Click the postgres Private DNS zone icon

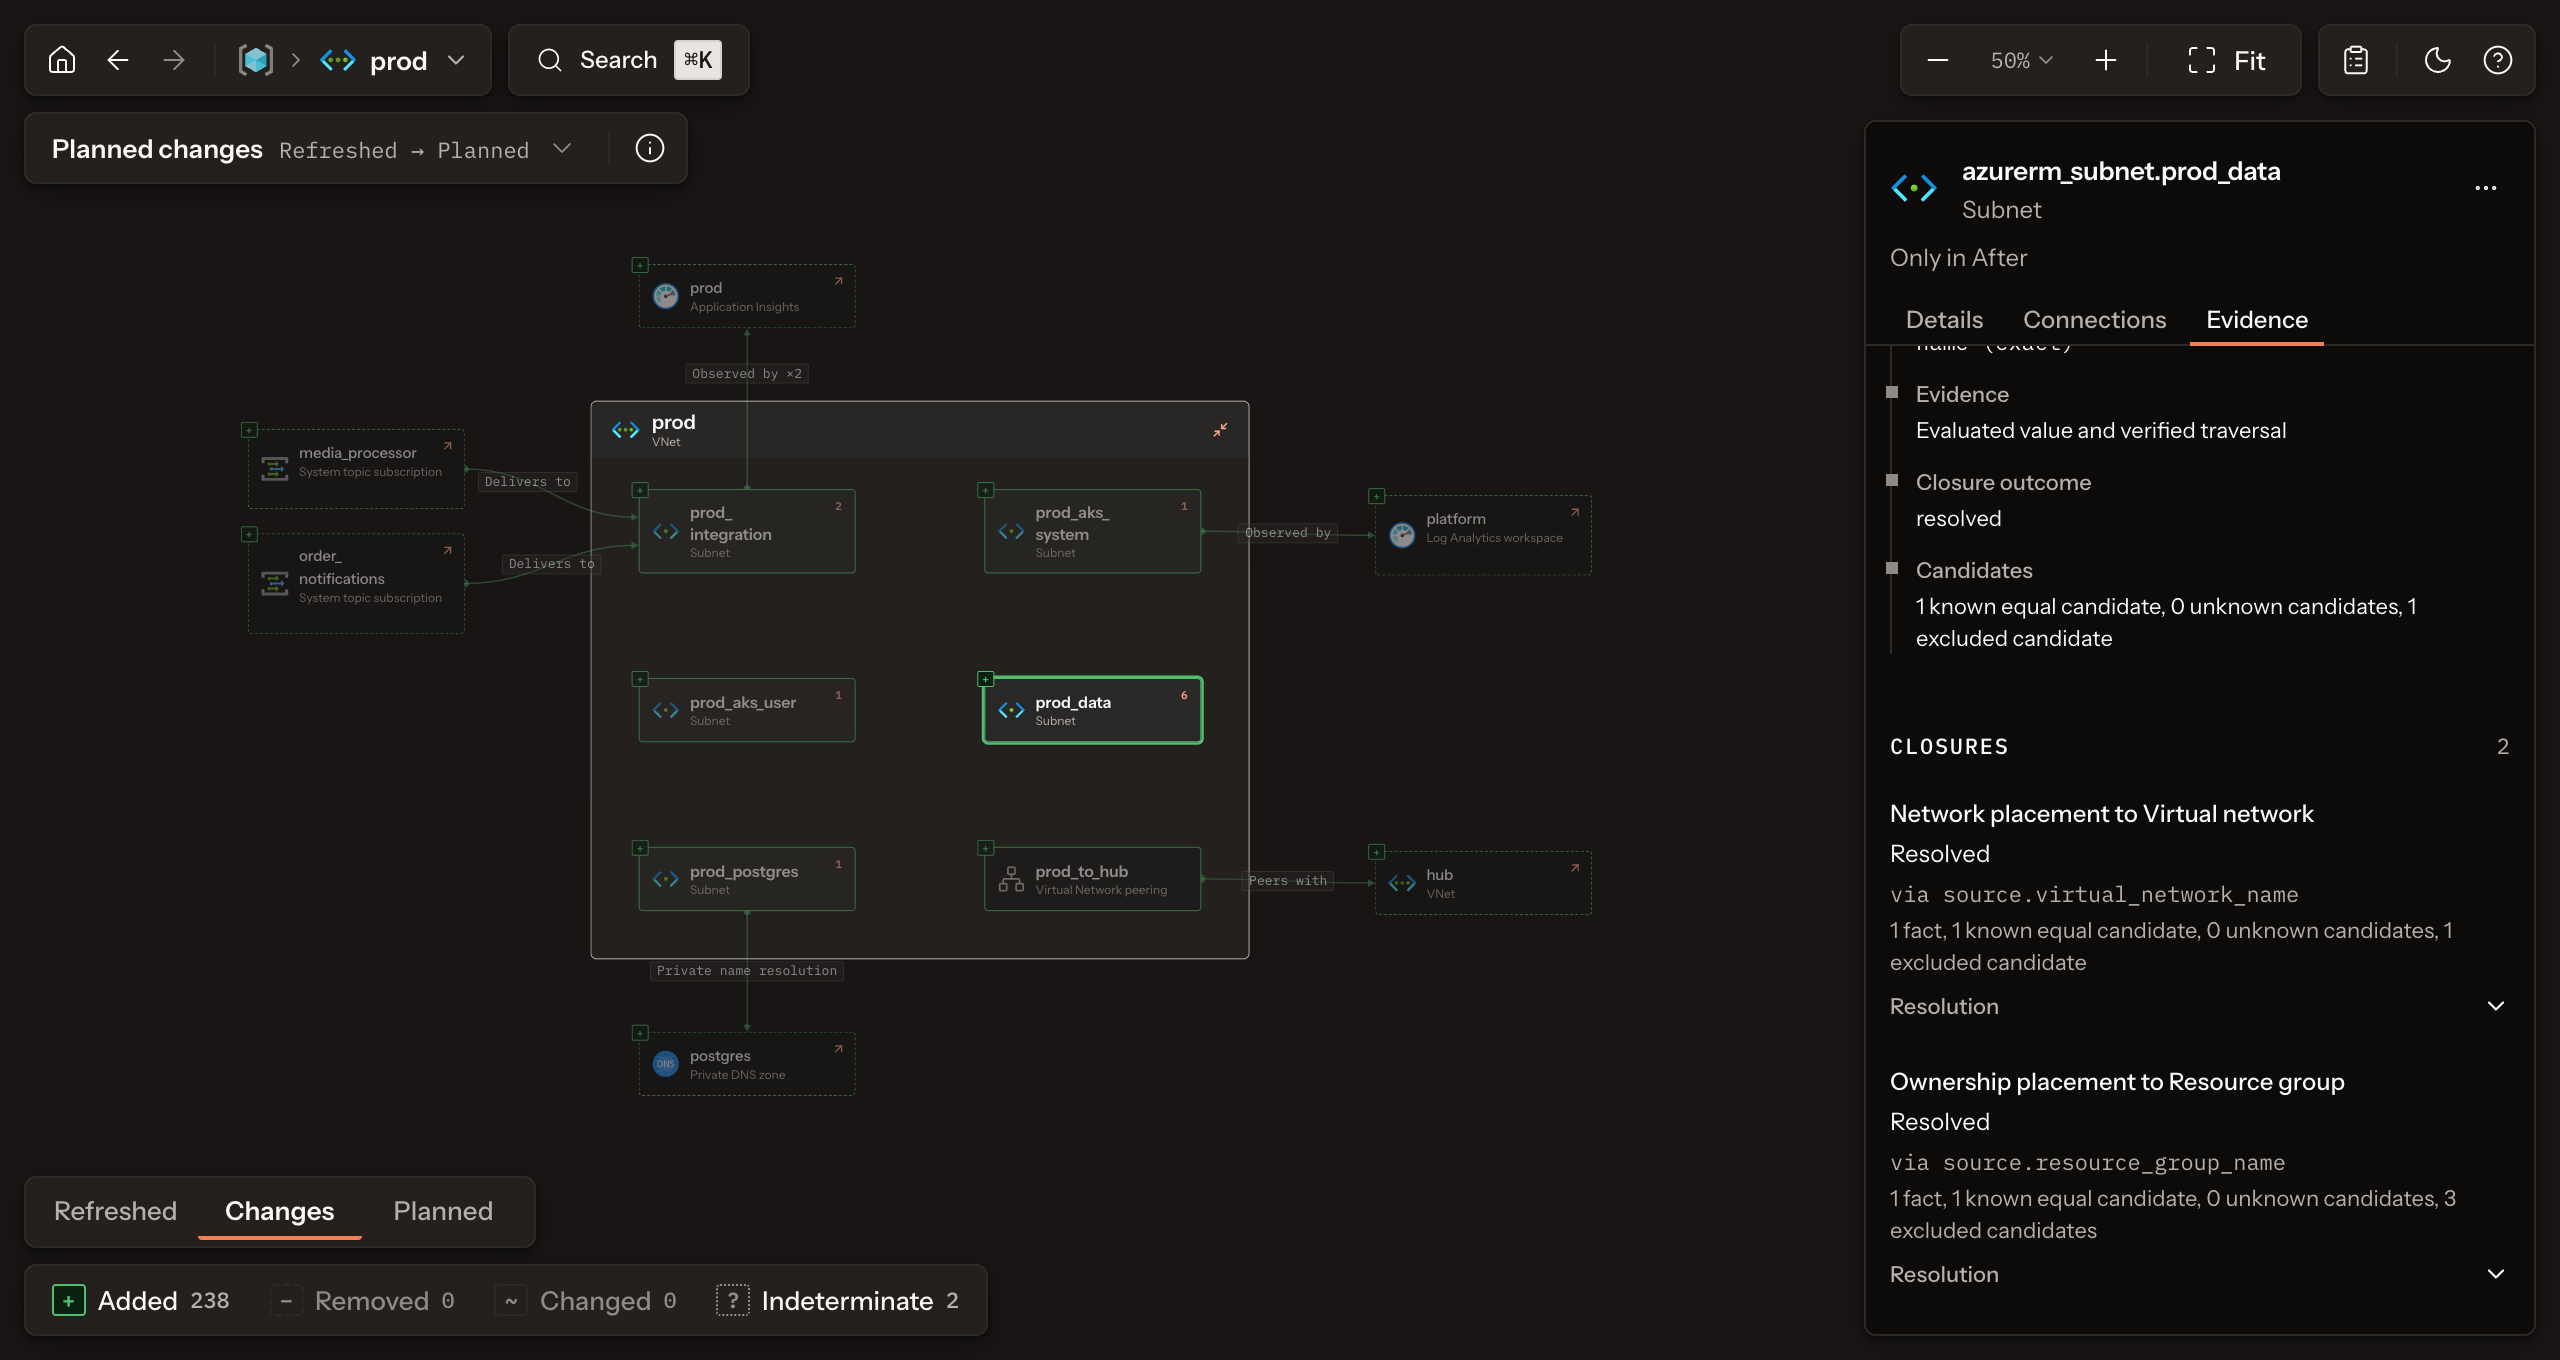665,1064
